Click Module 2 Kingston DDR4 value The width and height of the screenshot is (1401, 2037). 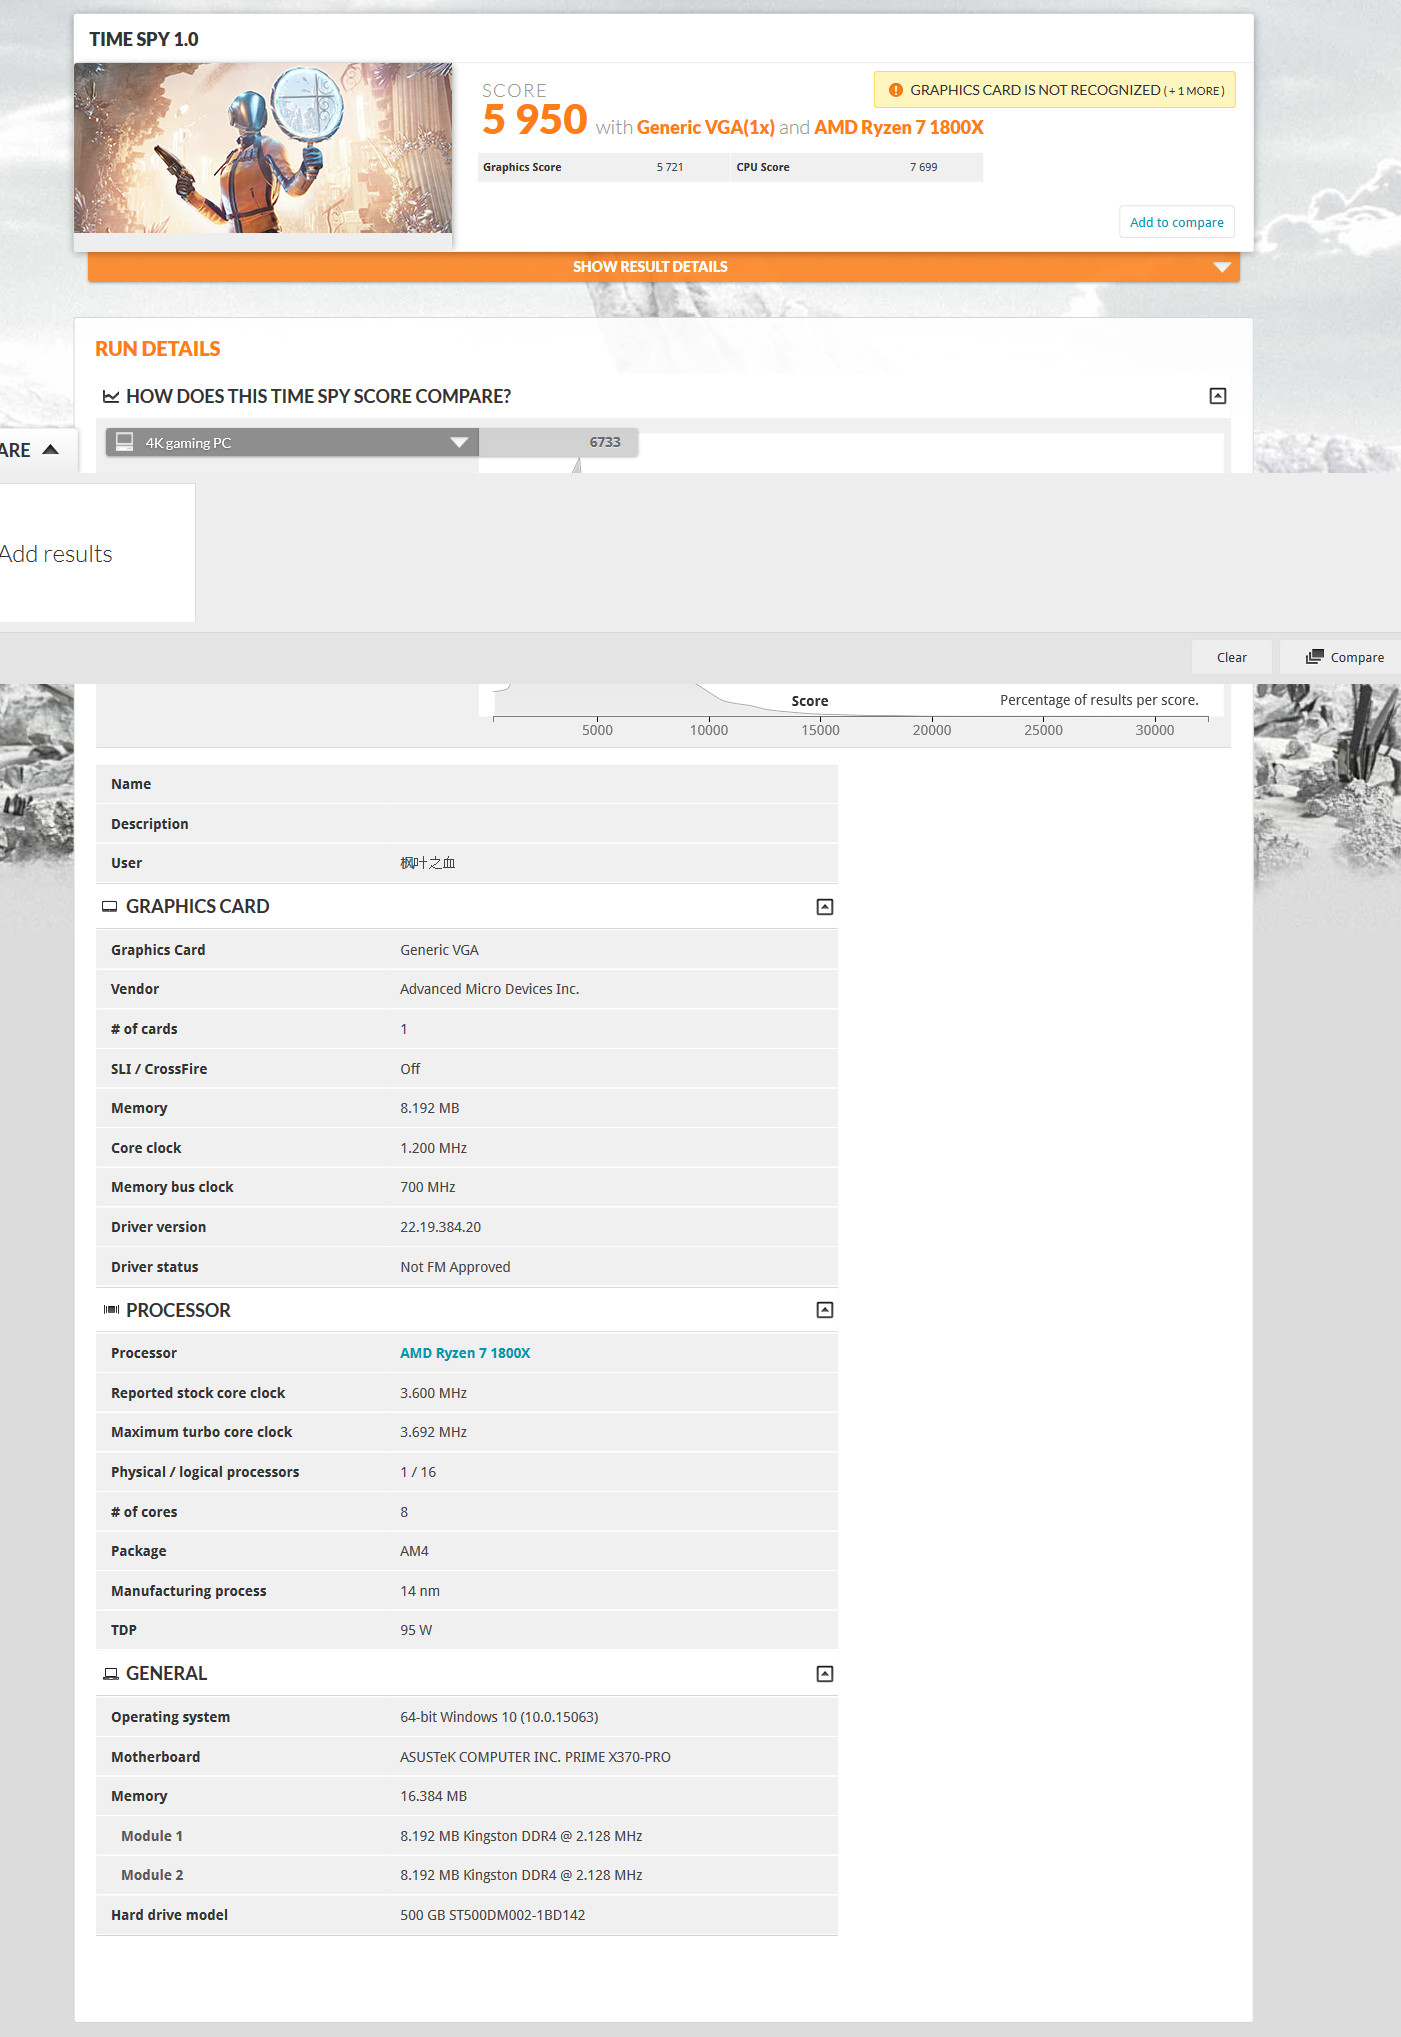[x=521, y=1875]
